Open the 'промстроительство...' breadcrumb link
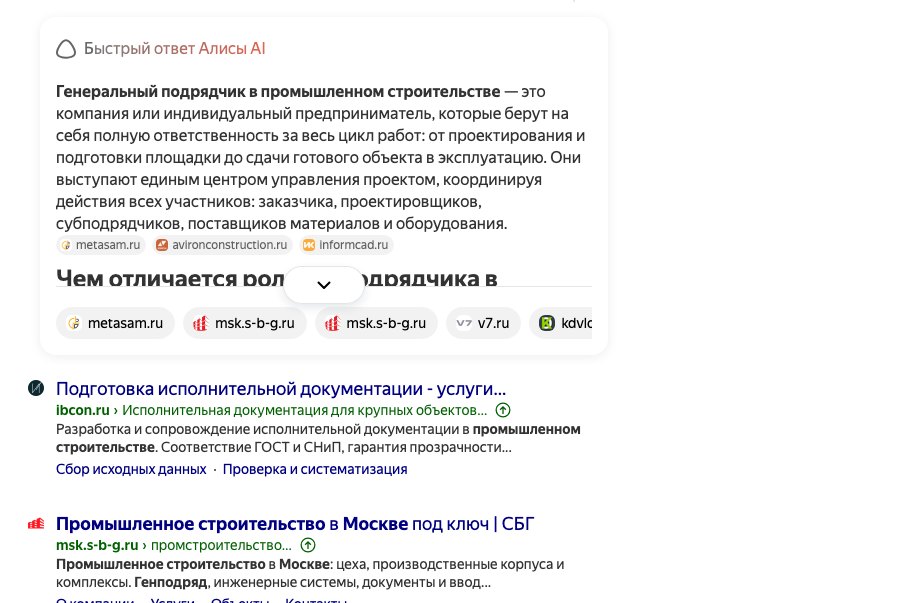The width and height of the screenshot is (900, 603). (x=221, y=545)
